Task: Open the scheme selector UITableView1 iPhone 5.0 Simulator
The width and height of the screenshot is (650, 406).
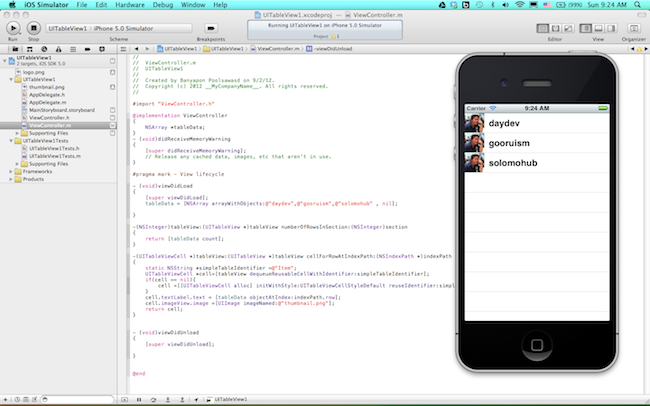Action: point(119,28)
